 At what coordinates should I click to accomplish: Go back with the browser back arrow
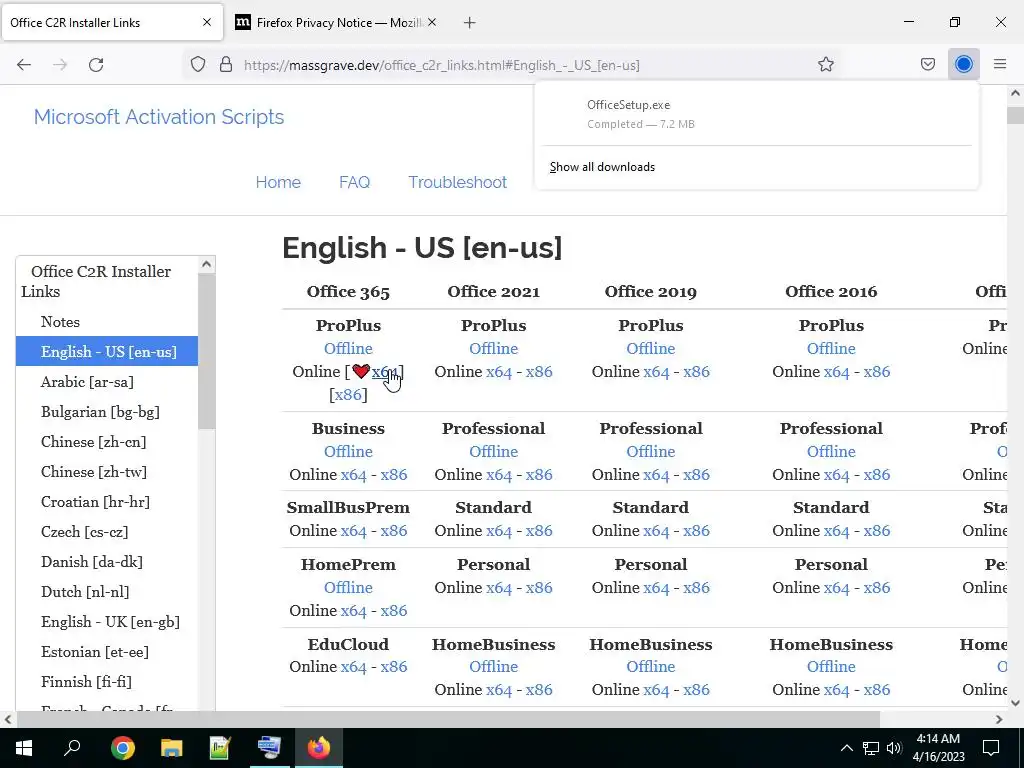tap(24, 65)
